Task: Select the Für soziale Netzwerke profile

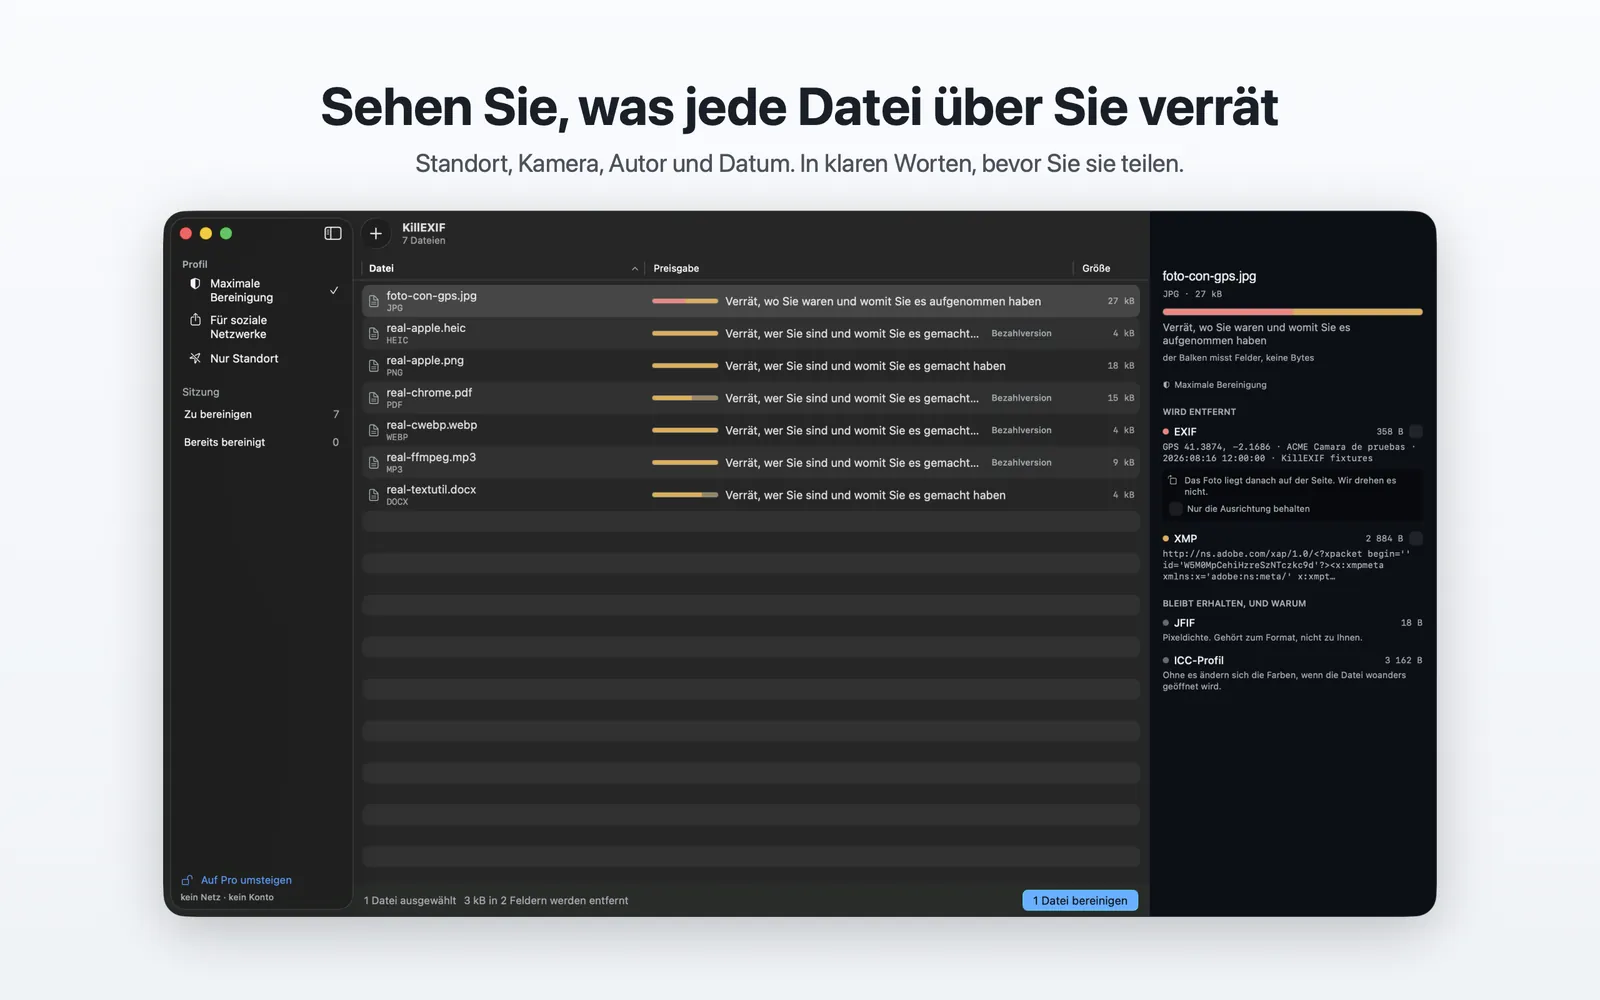Action: (x=262, y=327)
